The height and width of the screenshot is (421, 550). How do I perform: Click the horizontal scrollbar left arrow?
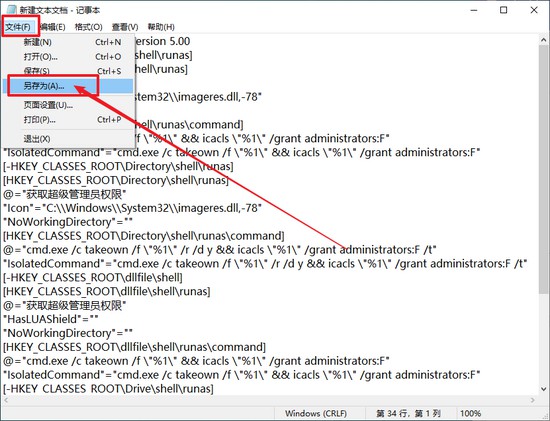pyautogui.click(x=6, y=400)
